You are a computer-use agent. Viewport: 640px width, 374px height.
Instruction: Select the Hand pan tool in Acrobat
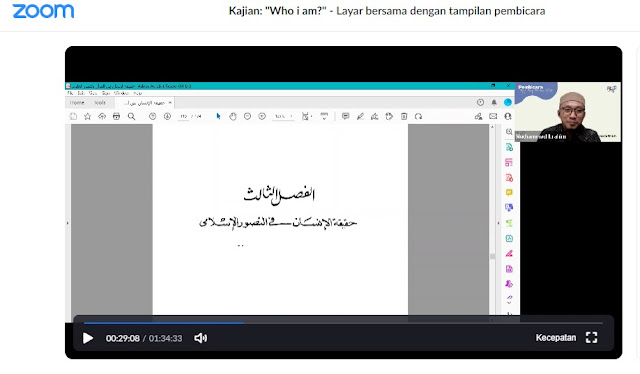tap(233, 116)
